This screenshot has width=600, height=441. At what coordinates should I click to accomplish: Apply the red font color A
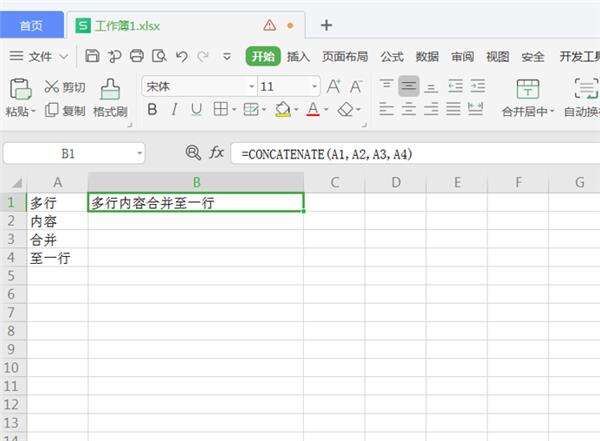pos(313,109)
